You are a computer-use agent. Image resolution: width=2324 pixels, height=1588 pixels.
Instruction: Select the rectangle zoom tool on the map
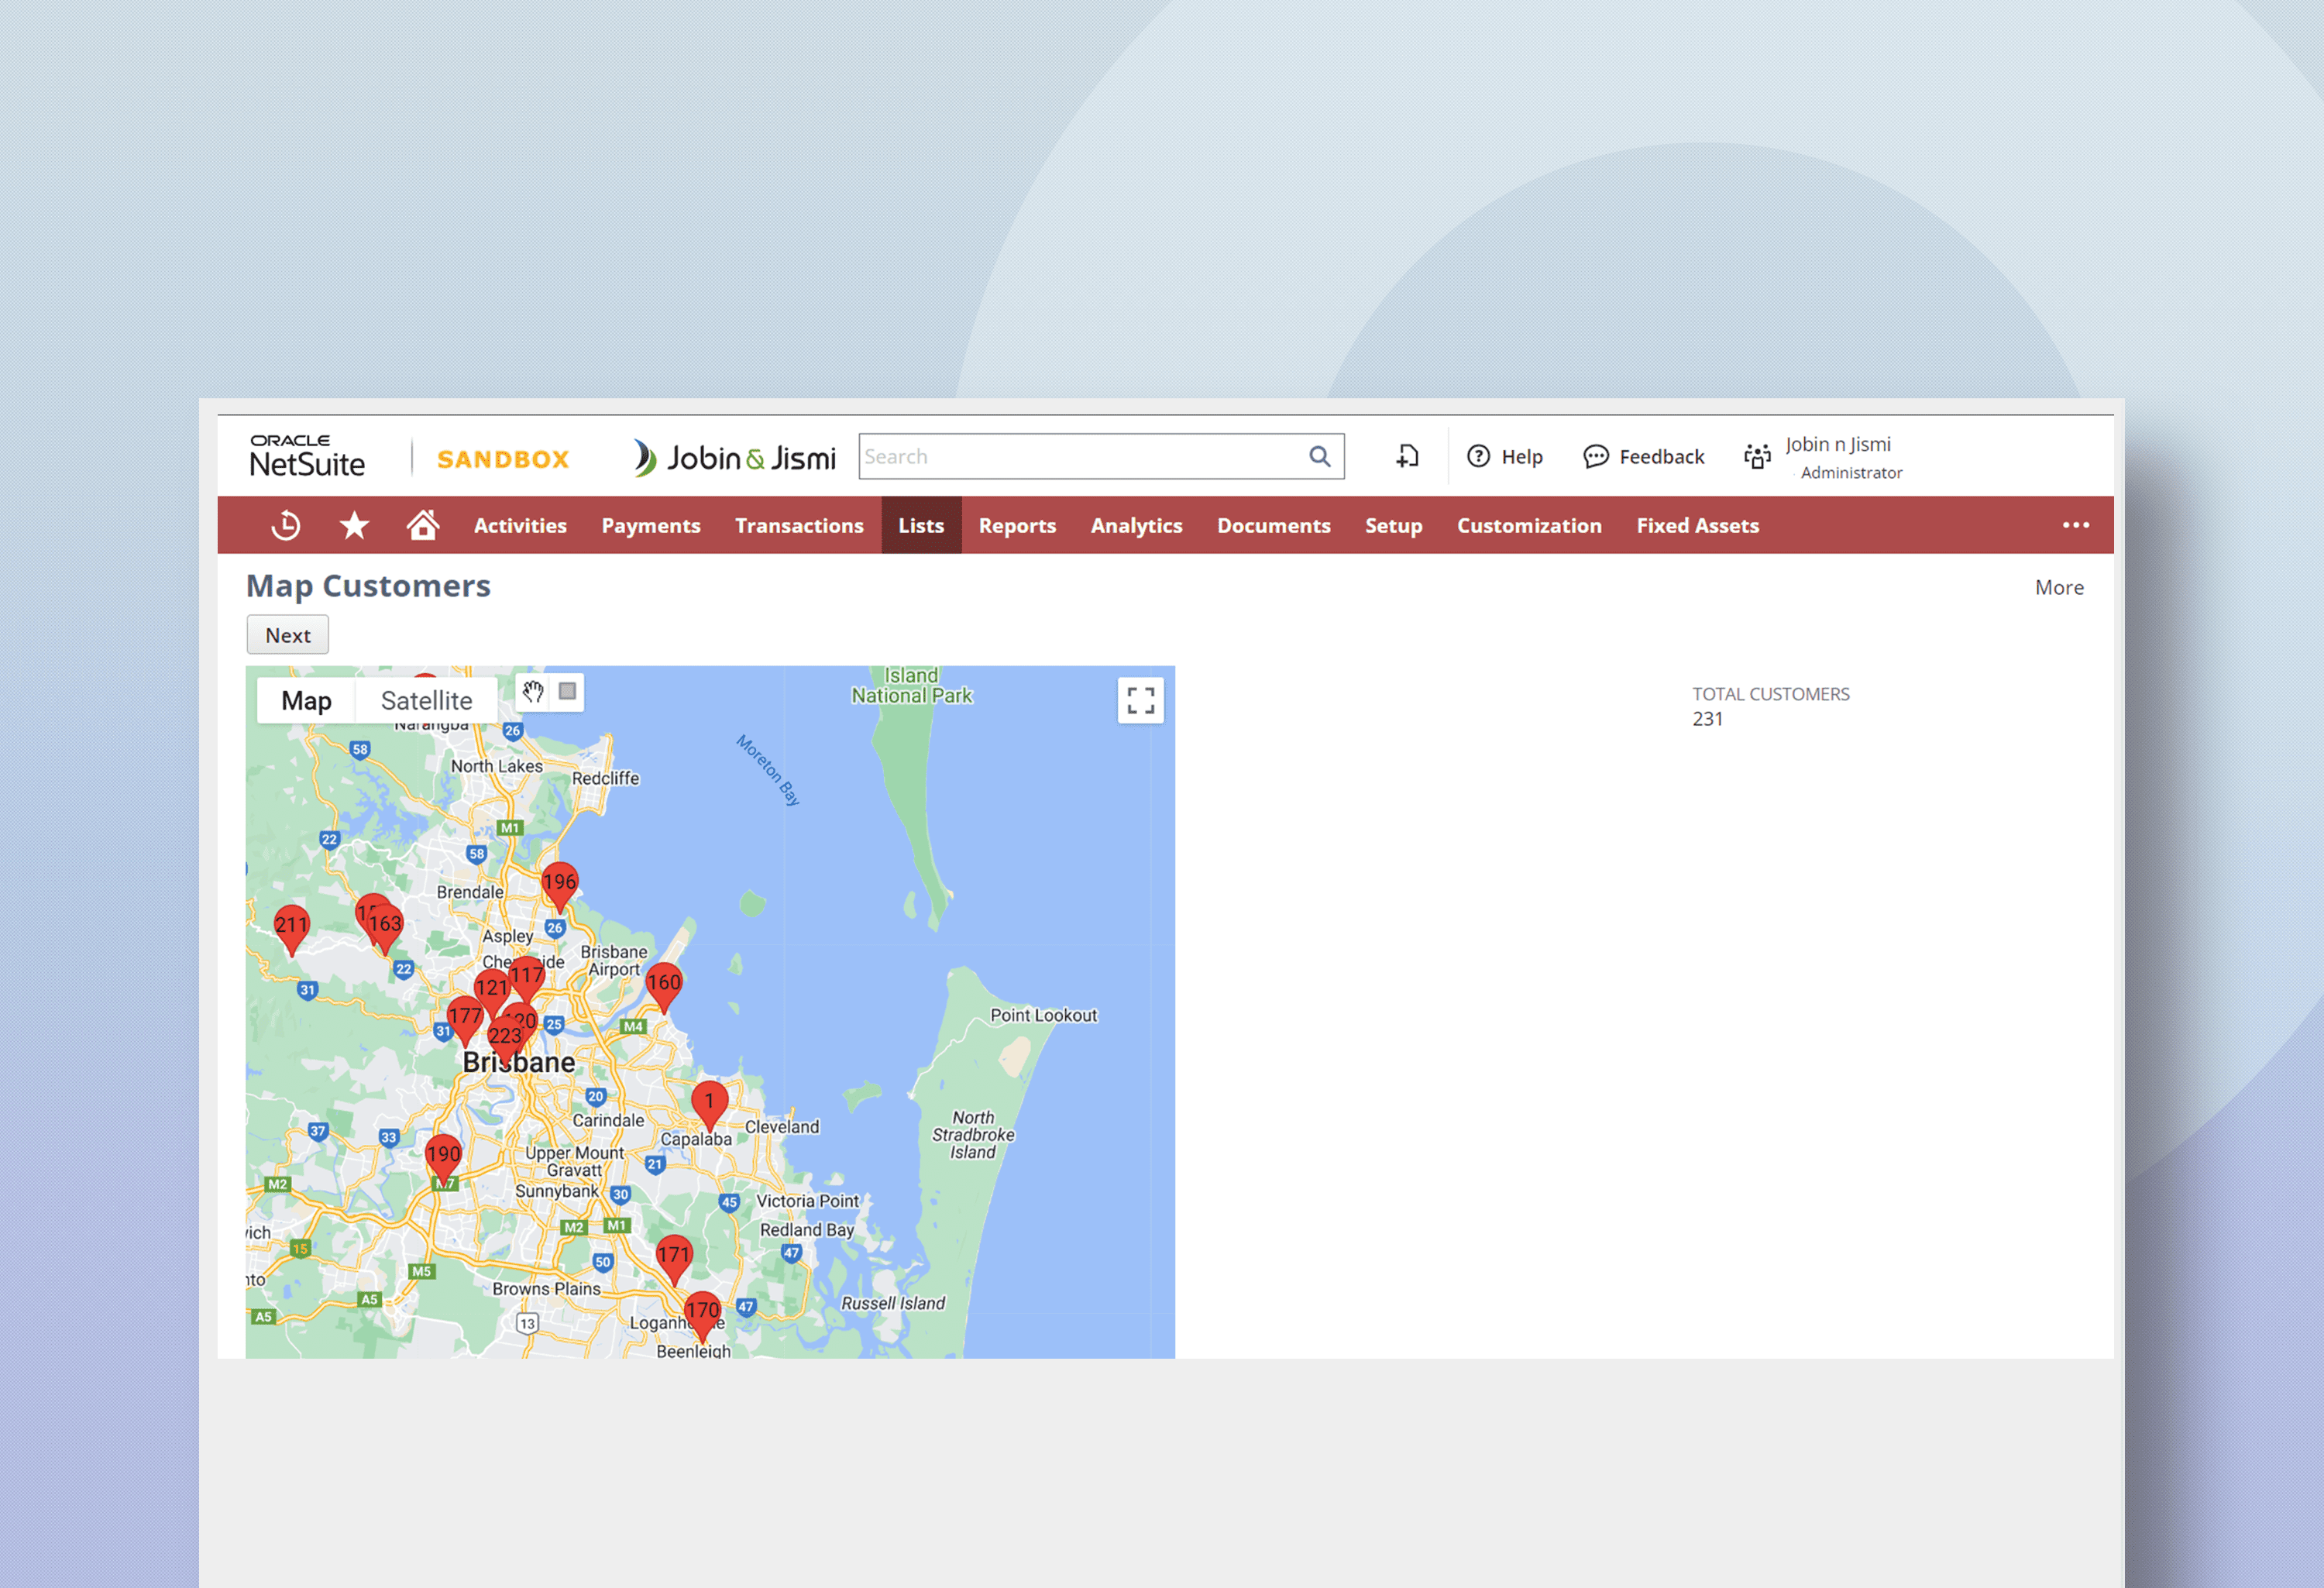tap(566, 690)
